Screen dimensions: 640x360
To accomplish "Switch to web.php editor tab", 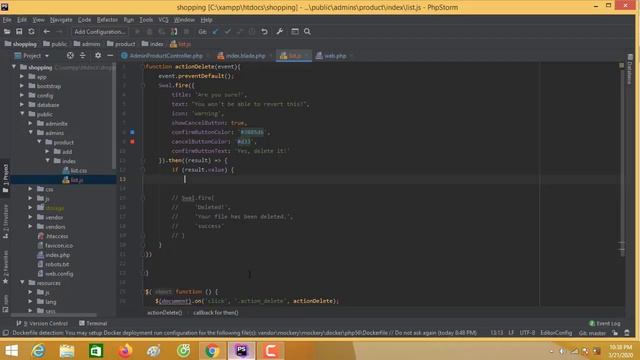I will 335,56.
